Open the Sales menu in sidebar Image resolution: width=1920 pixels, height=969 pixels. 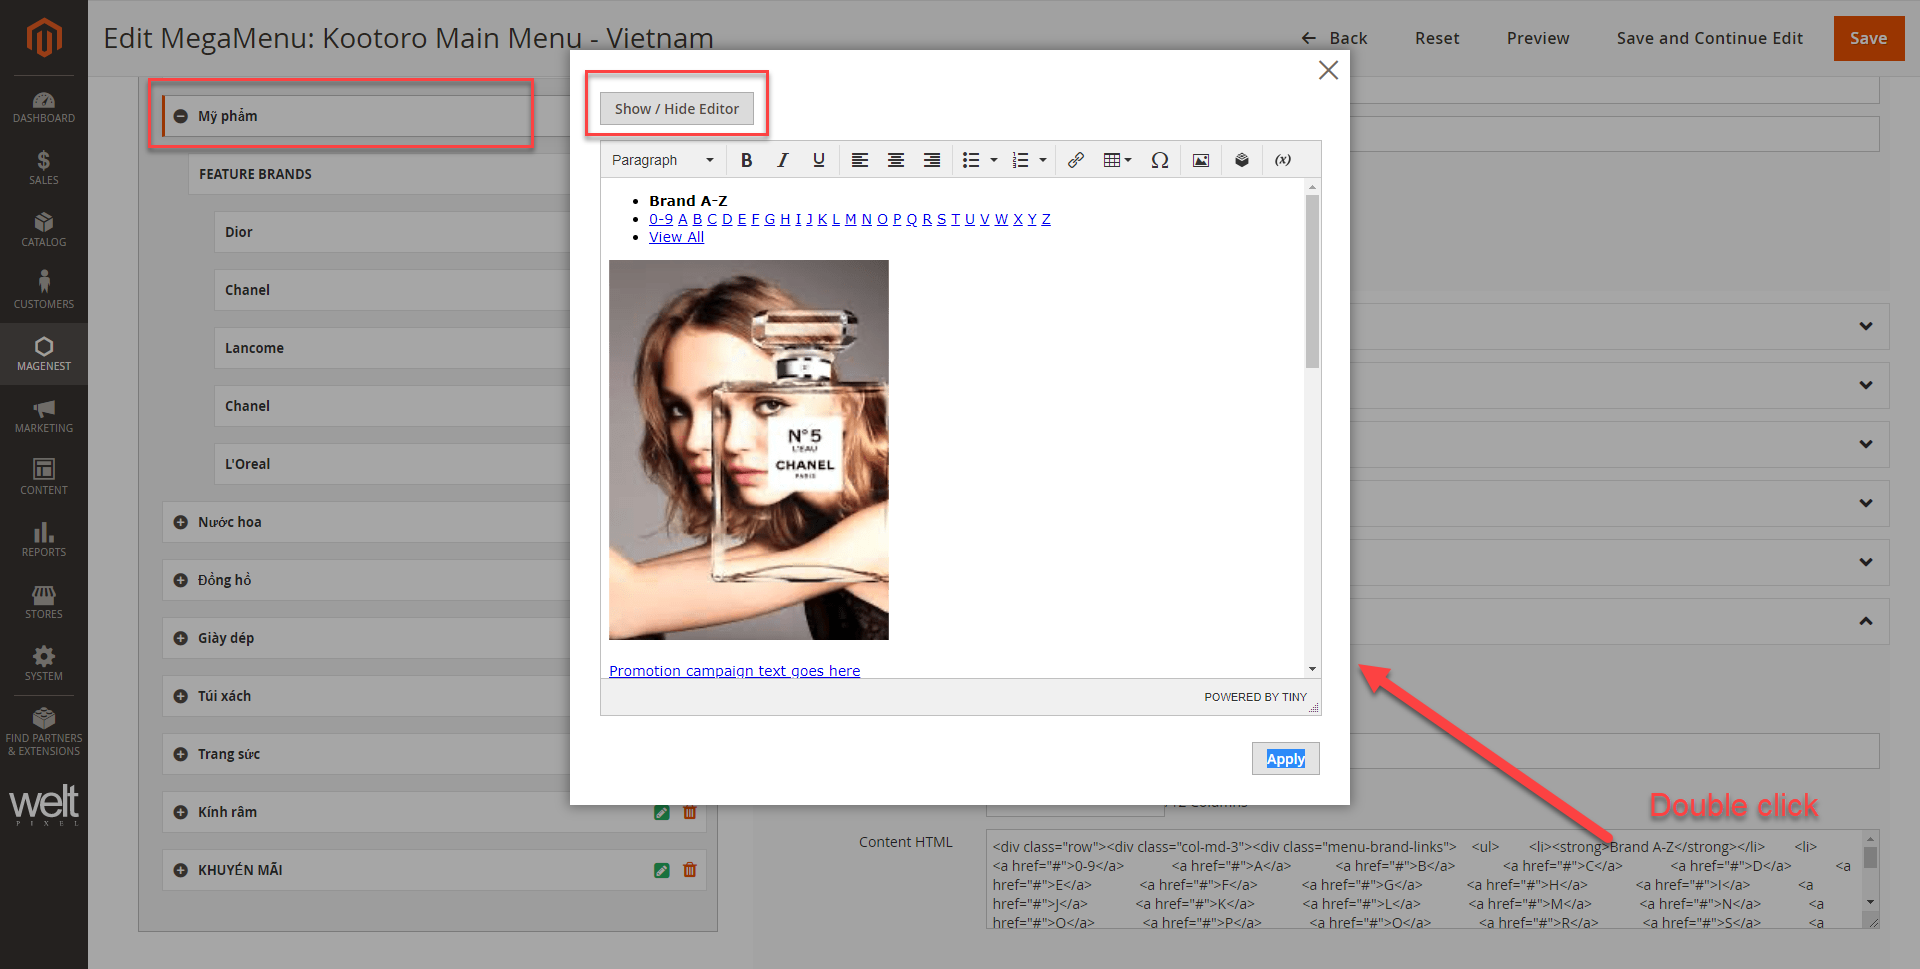pyautogui.click(x=44, y=168)
